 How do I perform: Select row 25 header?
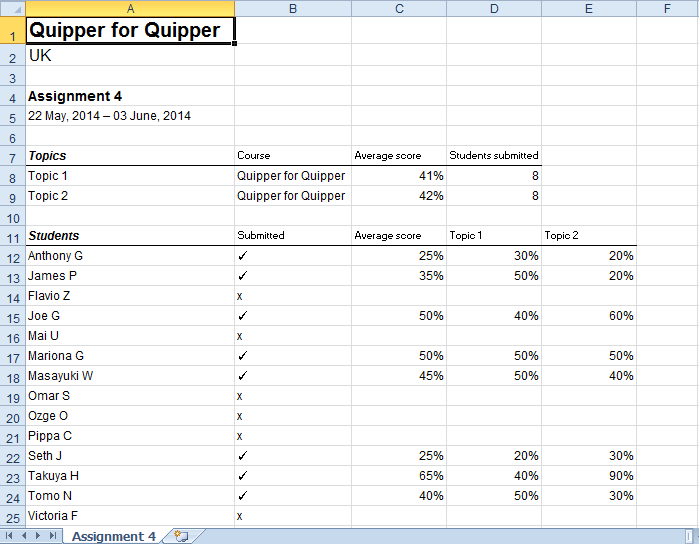click(x=12, y=516)
